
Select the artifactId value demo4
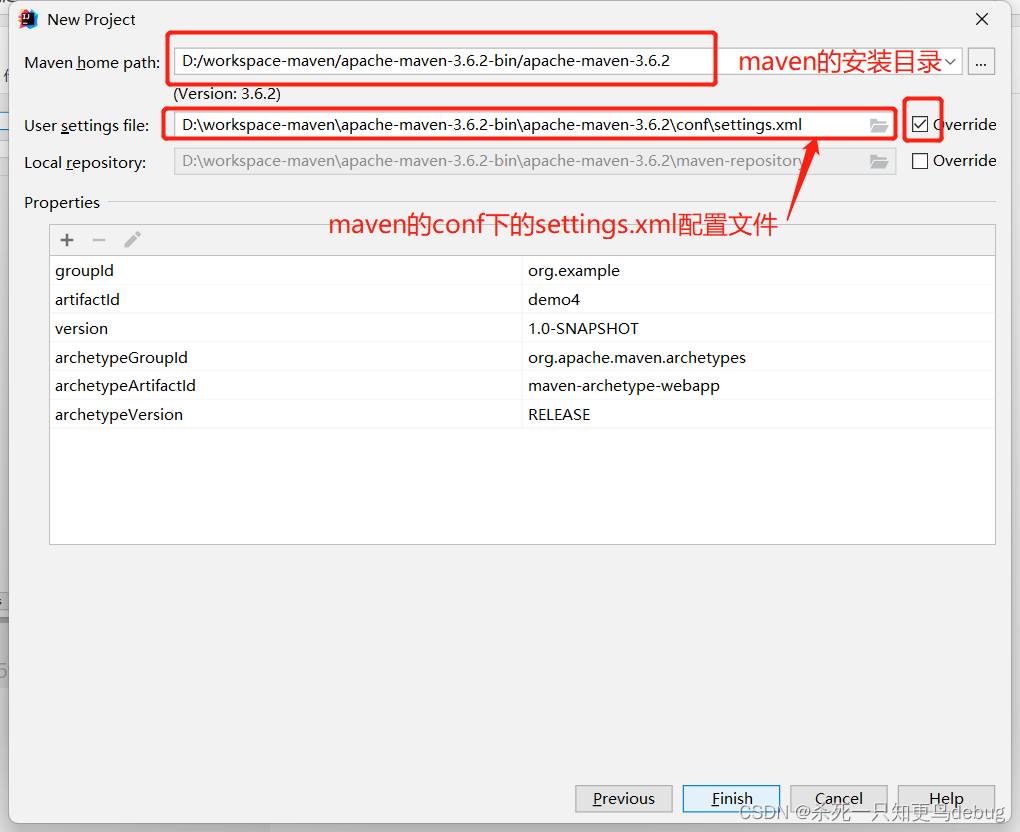point(556,299)
